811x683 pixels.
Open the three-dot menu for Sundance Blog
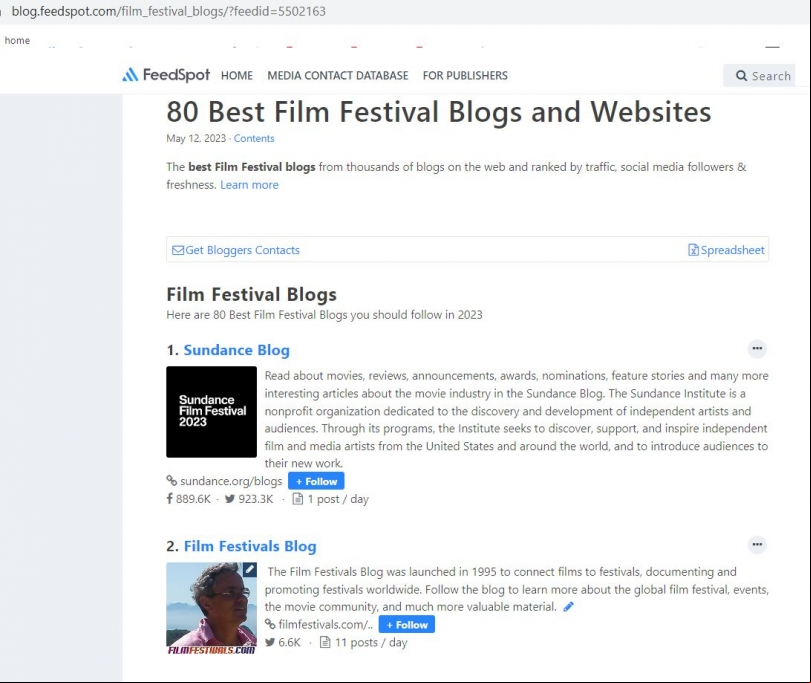(757, 348)
